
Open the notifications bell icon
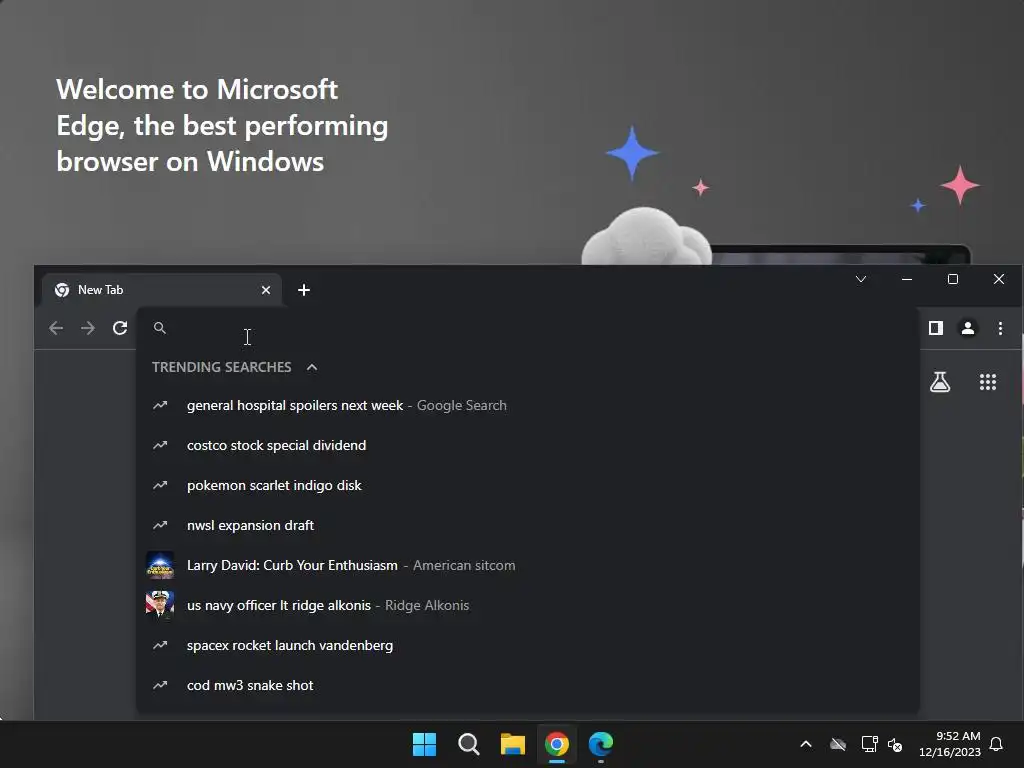click(x=996, y=744)
